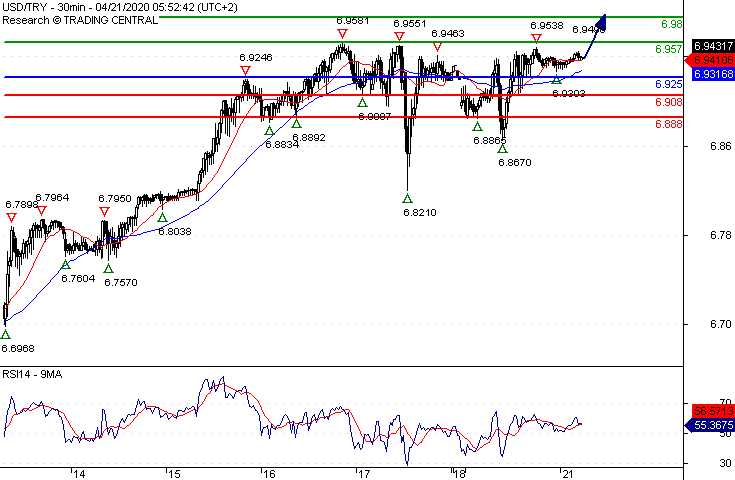Viewport: 735px width, 480px height.
Task: Click date label 18 on time axis
Action: point(459,474)
